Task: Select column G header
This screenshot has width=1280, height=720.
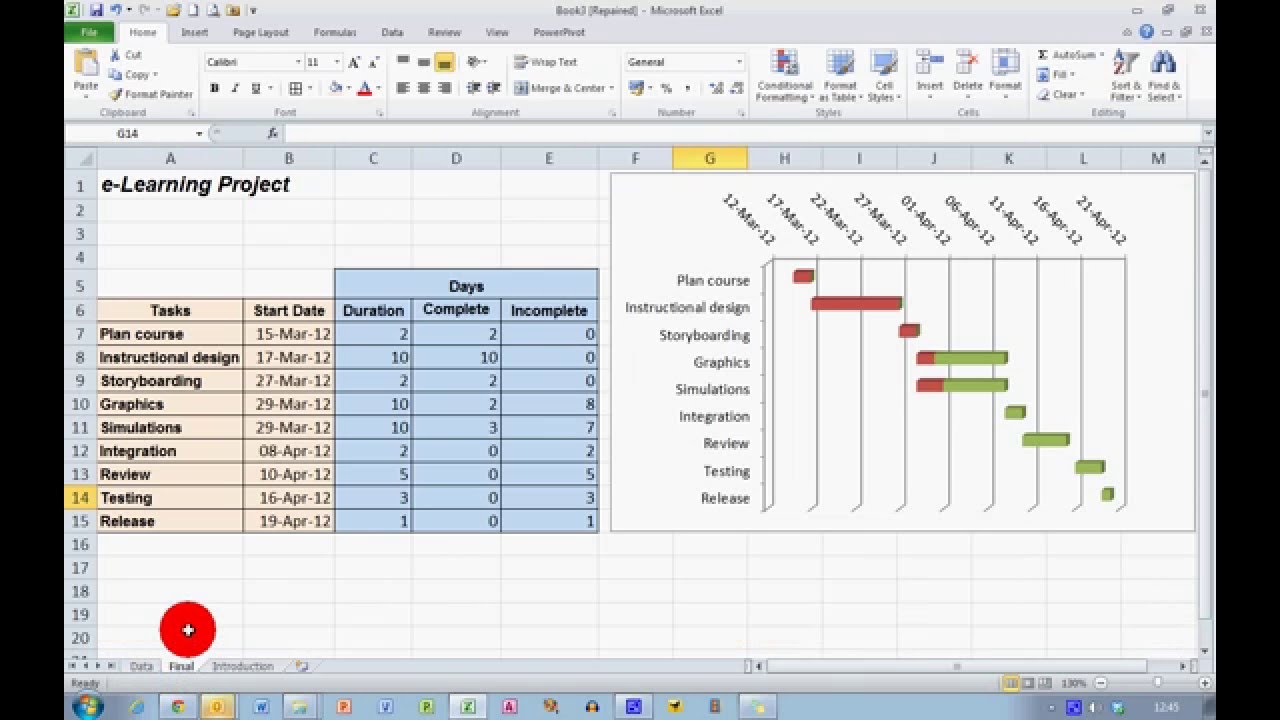Action: [710, 159]
